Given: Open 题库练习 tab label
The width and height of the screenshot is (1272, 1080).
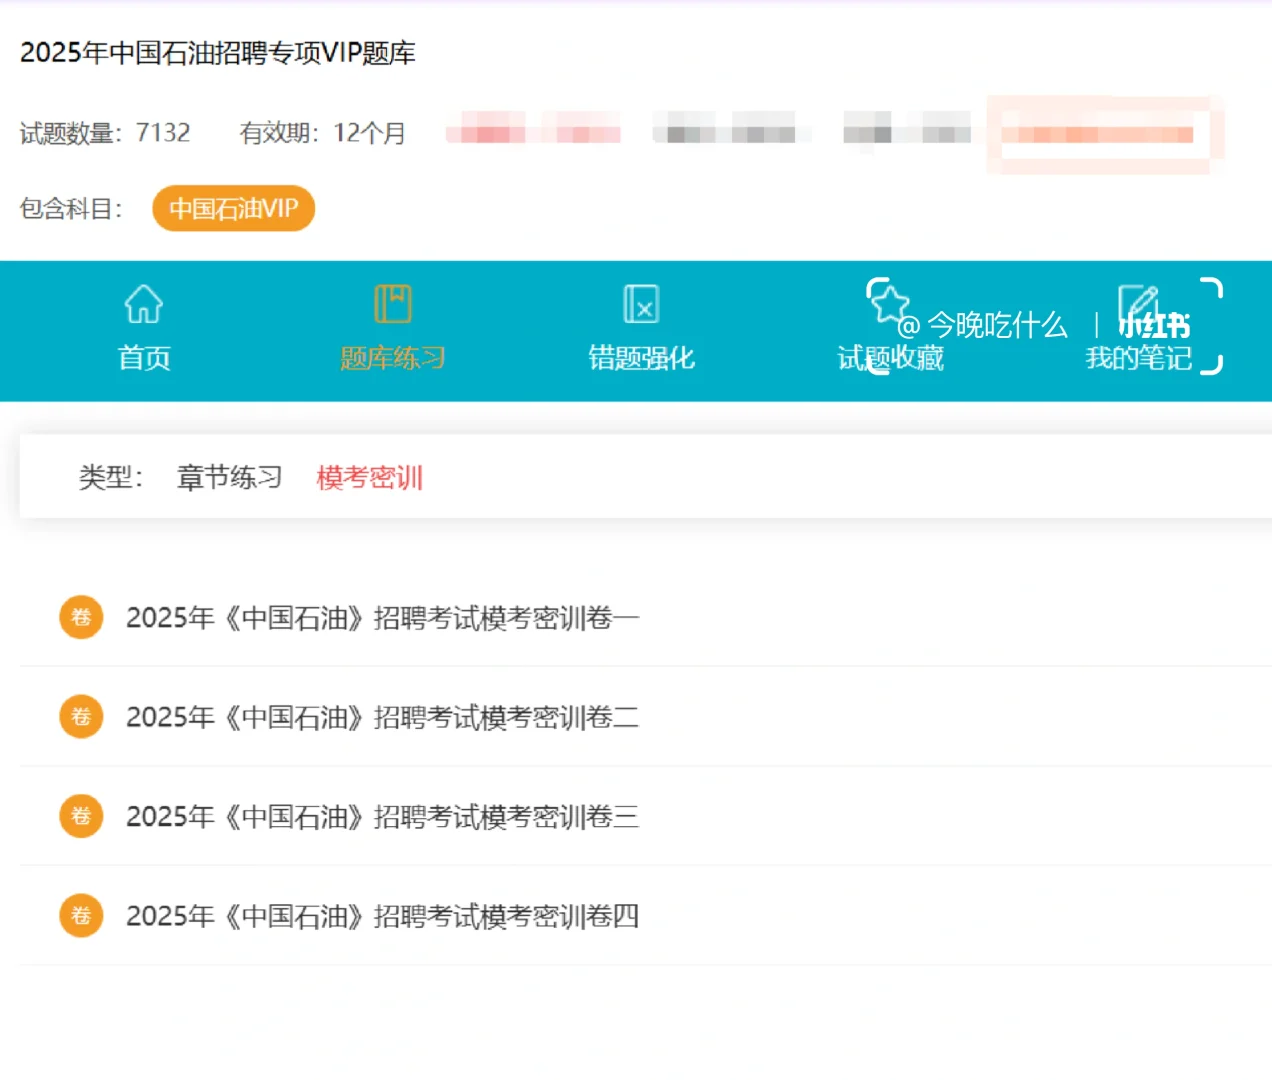Looking at the screenshot, I should [393, 358].
